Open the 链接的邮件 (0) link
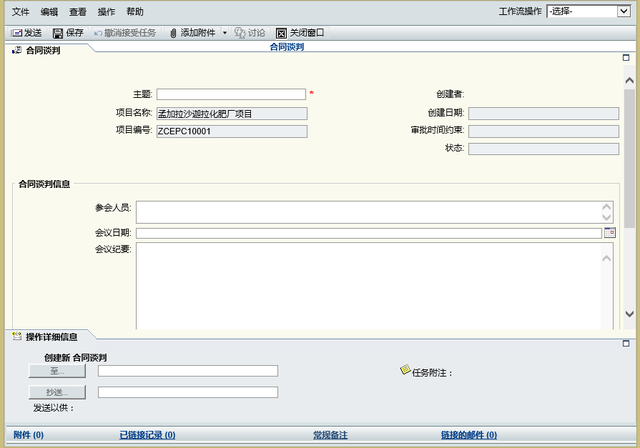Viewport: 640px width, 448px height. coord(469,435)
